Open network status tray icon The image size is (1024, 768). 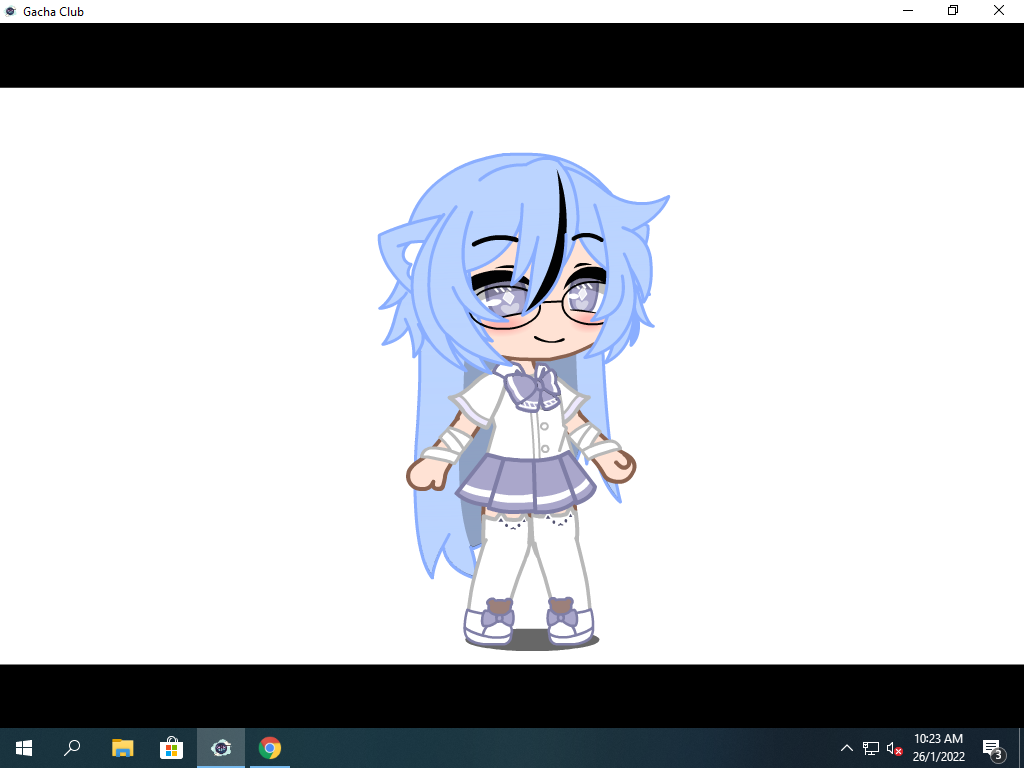pyautogui.click(x=871, y=748)
